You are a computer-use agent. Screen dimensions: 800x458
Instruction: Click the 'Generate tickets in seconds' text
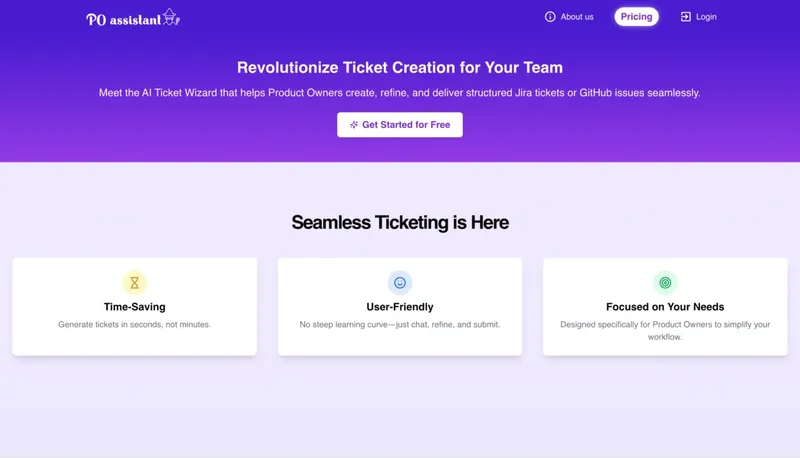point(134,325)
